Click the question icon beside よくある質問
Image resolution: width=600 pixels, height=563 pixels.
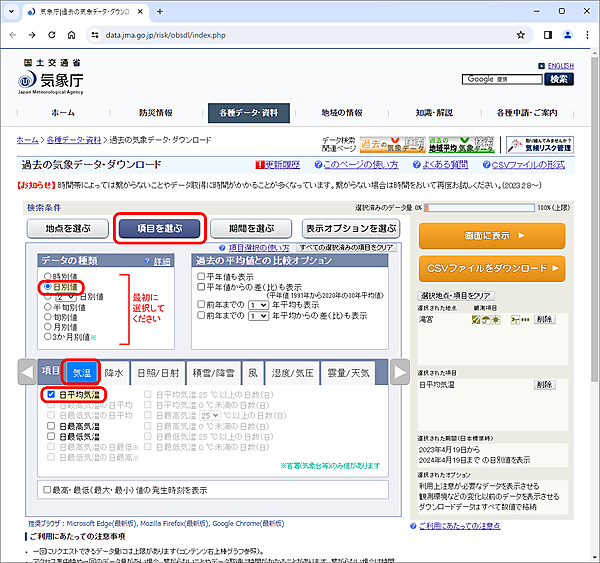point(416,165)
